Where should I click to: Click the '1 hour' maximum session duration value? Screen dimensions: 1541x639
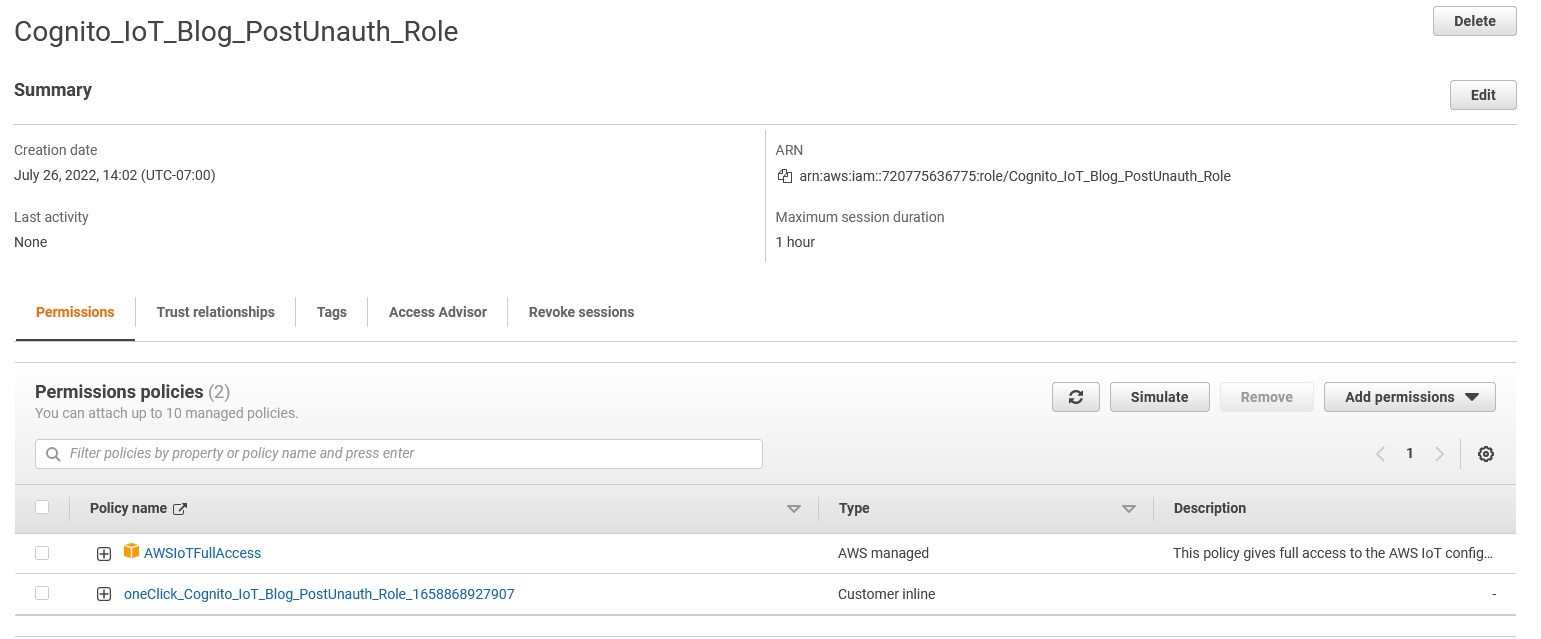796,242
